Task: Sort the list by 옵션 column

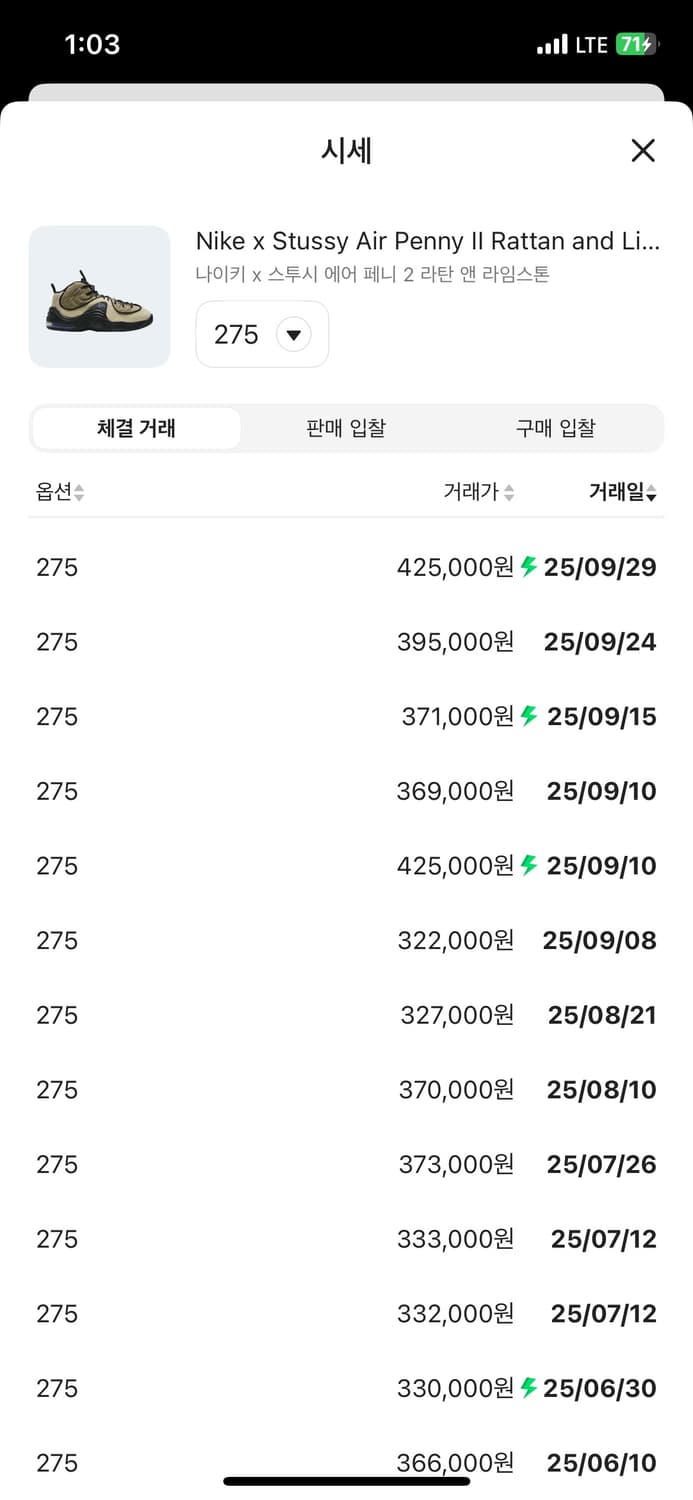Action: [60, 492]
